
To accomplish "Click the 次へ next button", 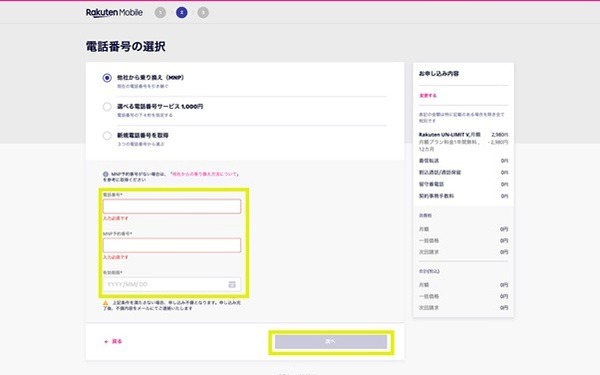I will (331, 342).
